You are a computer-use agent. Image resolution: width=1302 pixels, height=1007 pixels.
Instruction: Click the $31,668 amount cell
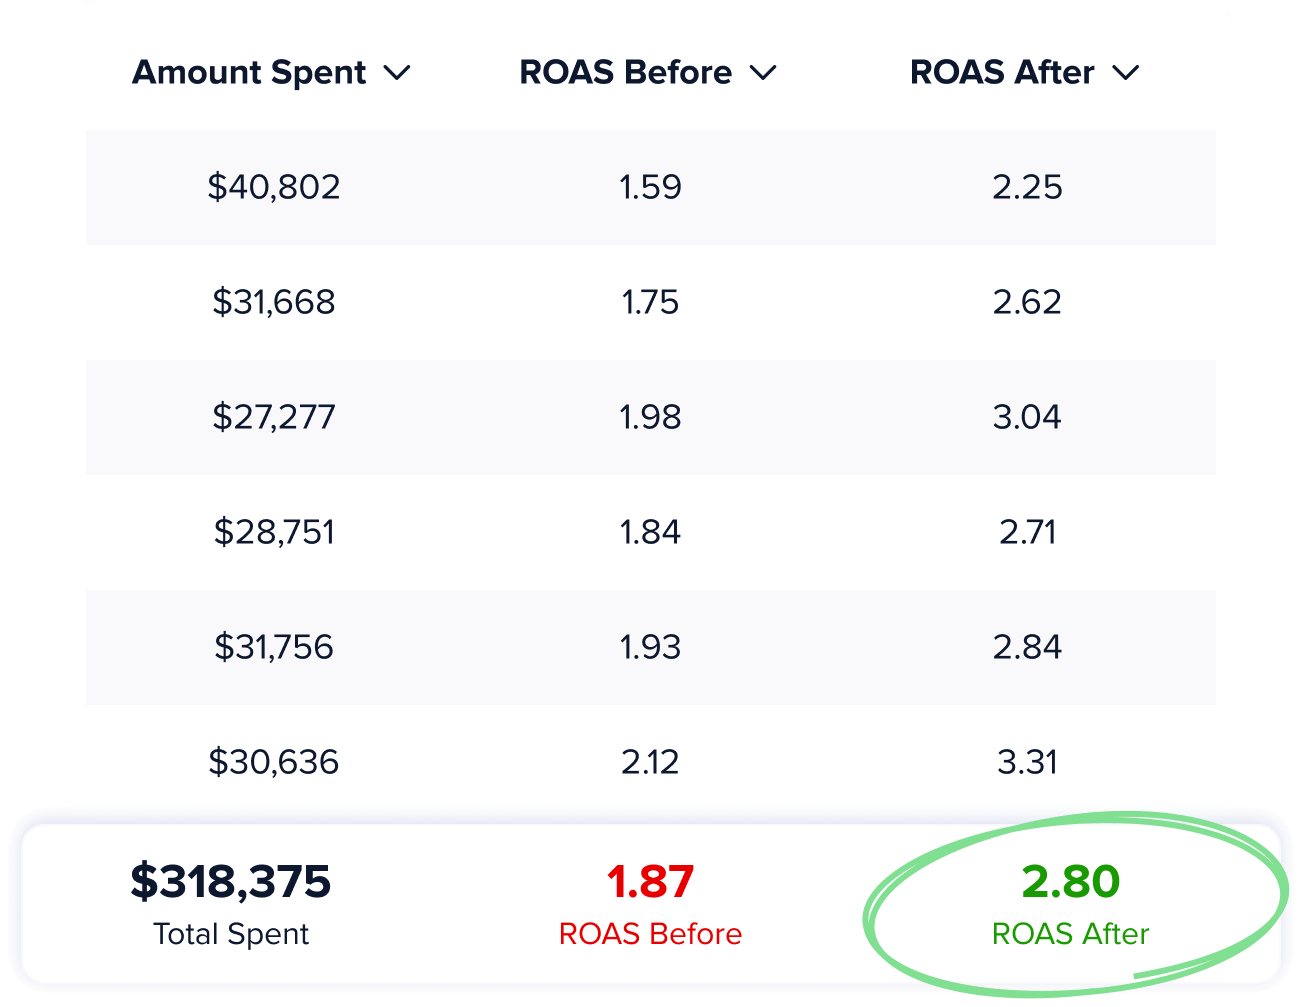click(x=274, y=302)
